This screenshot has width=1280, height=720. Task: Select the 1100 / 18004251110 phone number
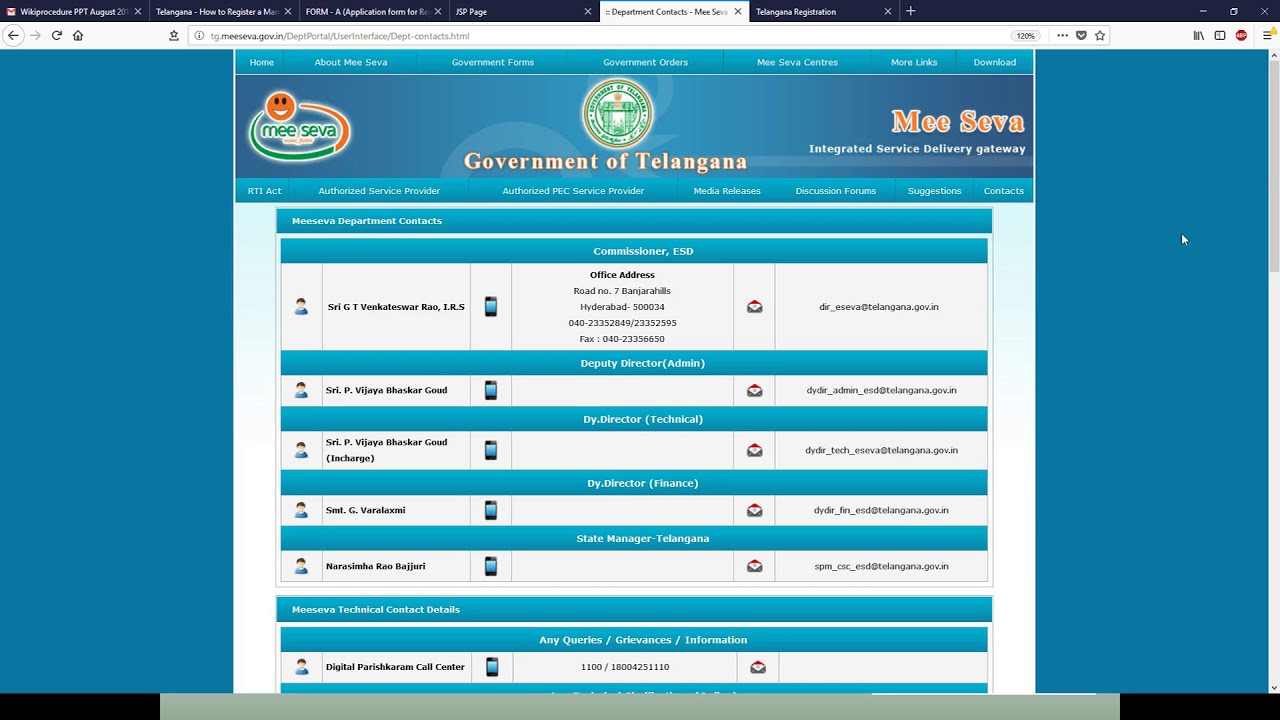tap(625, 667)
